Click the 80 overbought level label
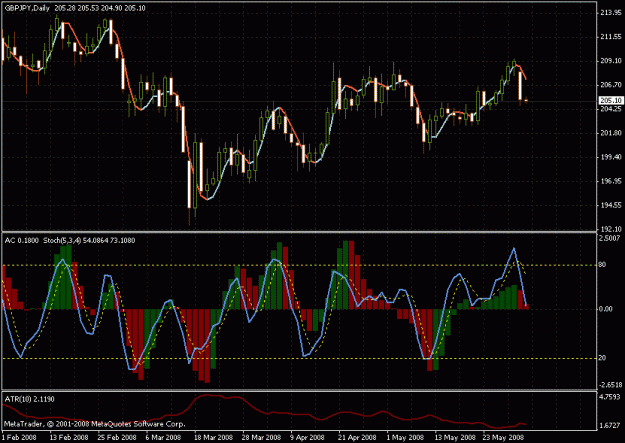 pos(602,265)
